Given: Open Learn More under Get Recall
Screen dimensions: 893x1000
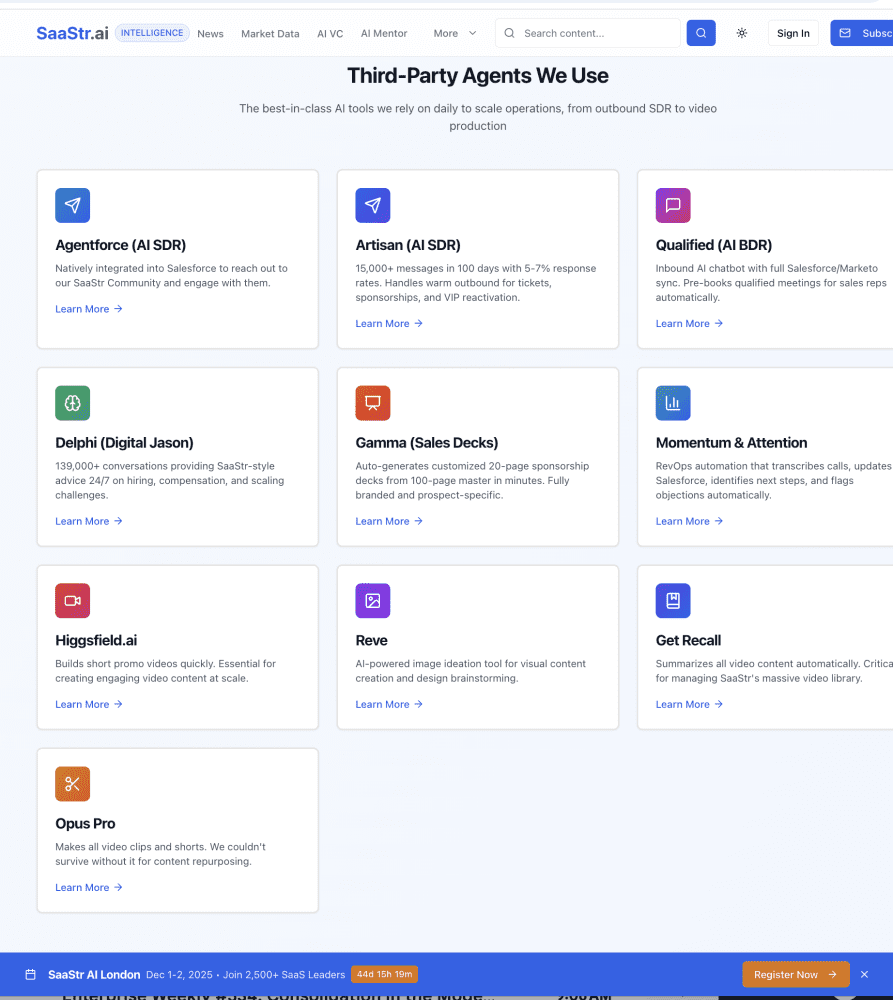Looking at the screenshot, I should (x=690, y=704).
